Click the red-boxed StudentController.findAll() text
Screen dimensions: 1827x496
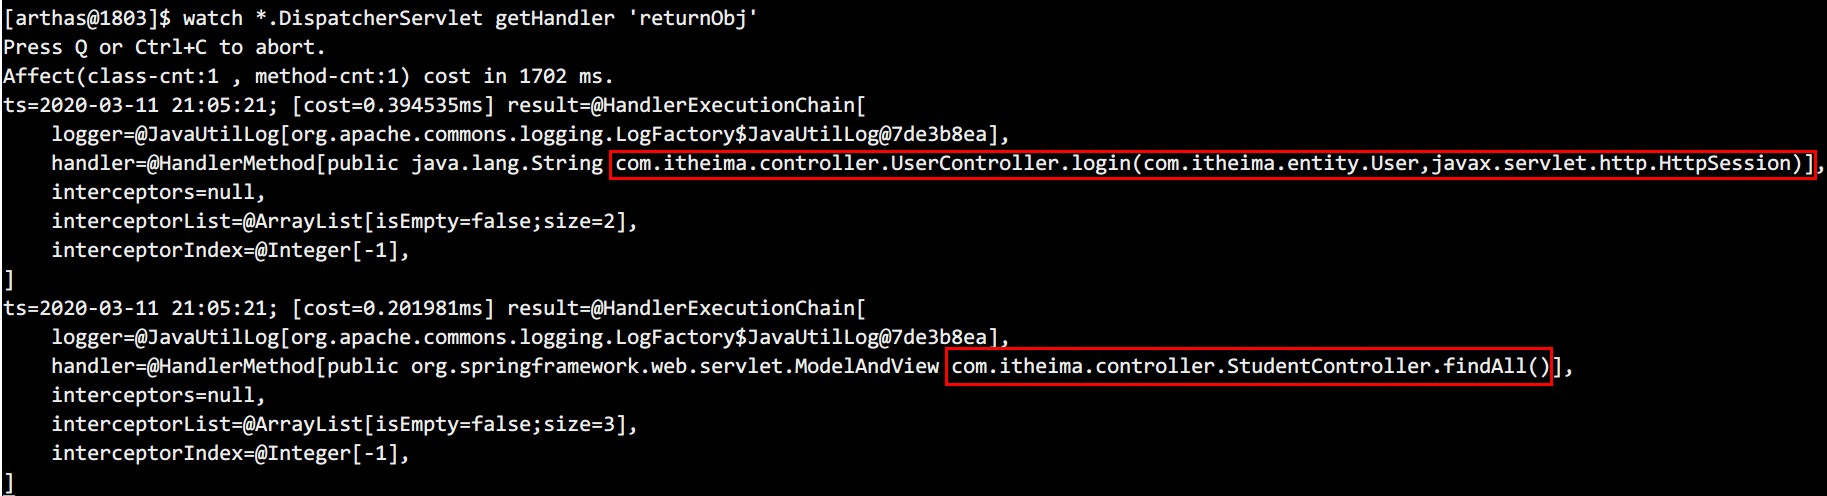(1248, 366)
